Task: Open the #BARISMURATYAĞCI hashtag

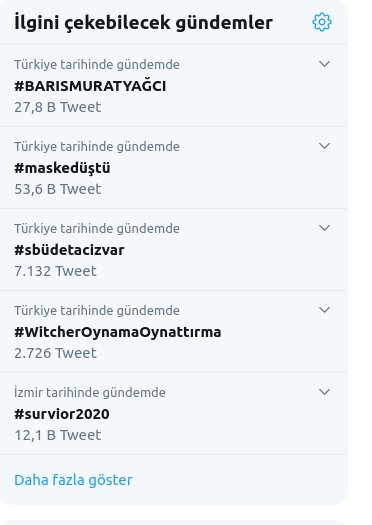Action: [x=90, y=86]
